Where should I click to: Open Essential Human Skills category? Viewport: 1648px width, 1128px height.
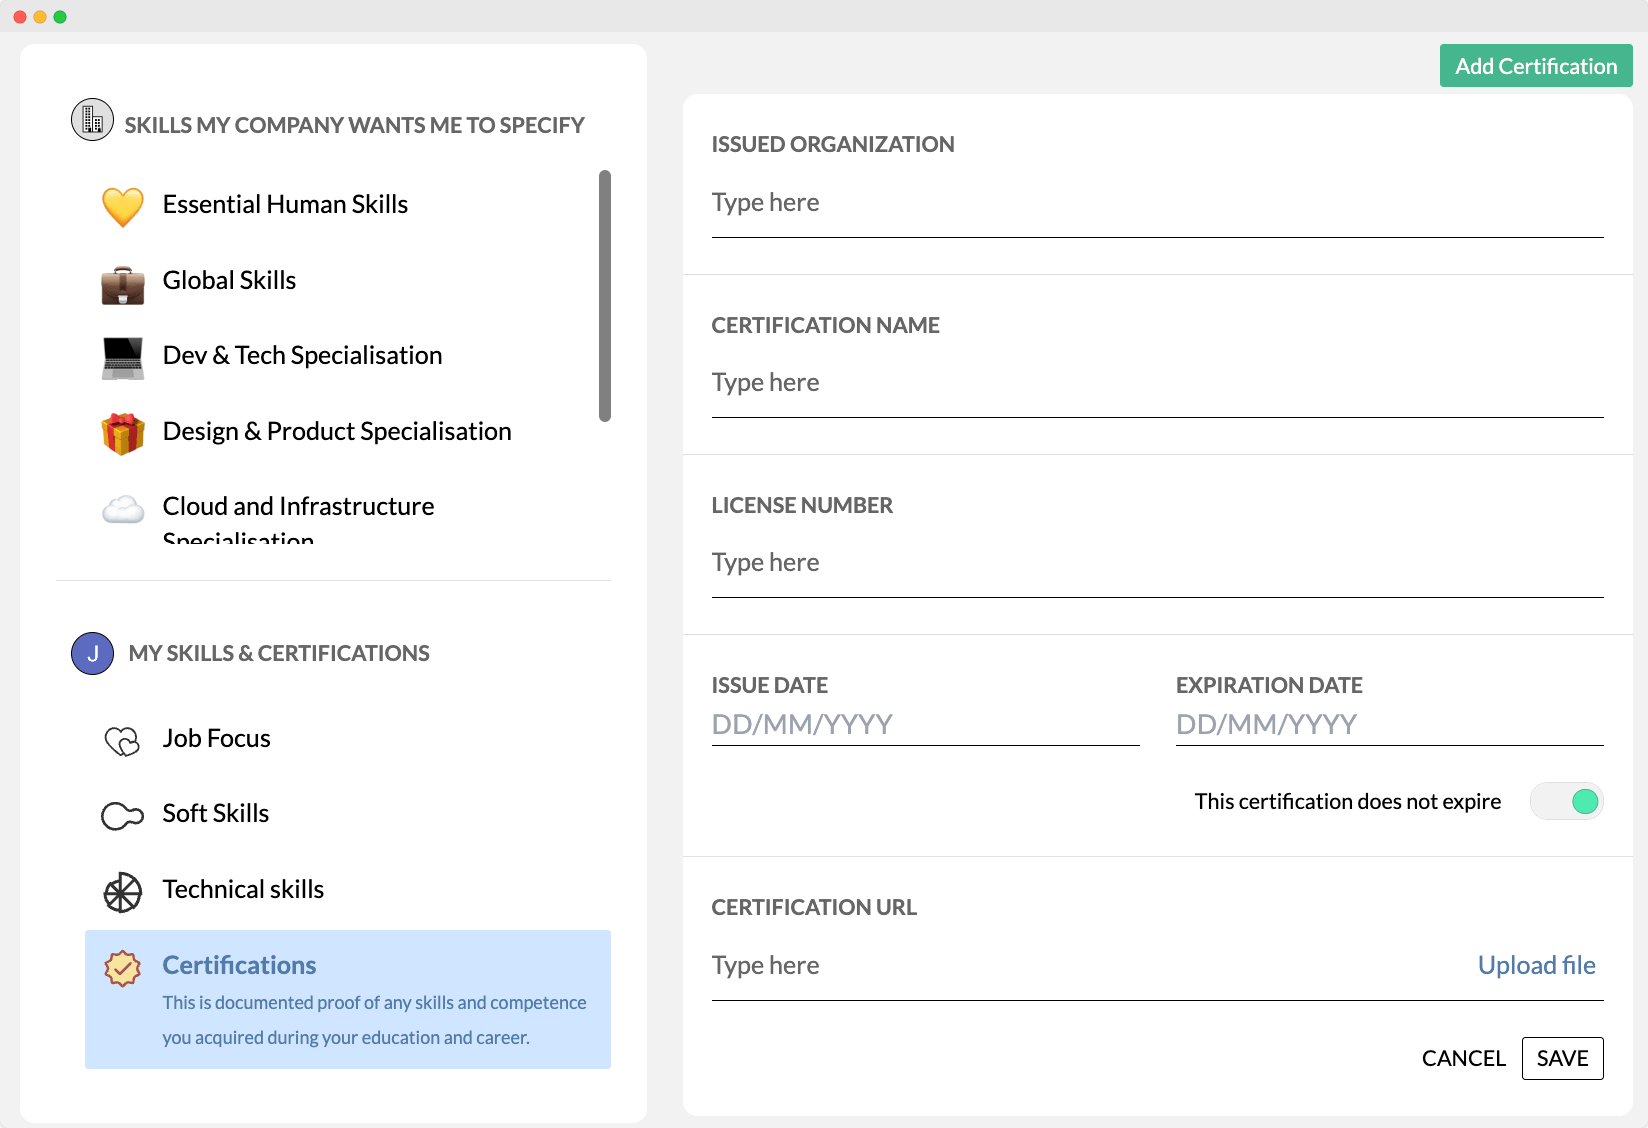pyautogui.click(x=285, y=204)
